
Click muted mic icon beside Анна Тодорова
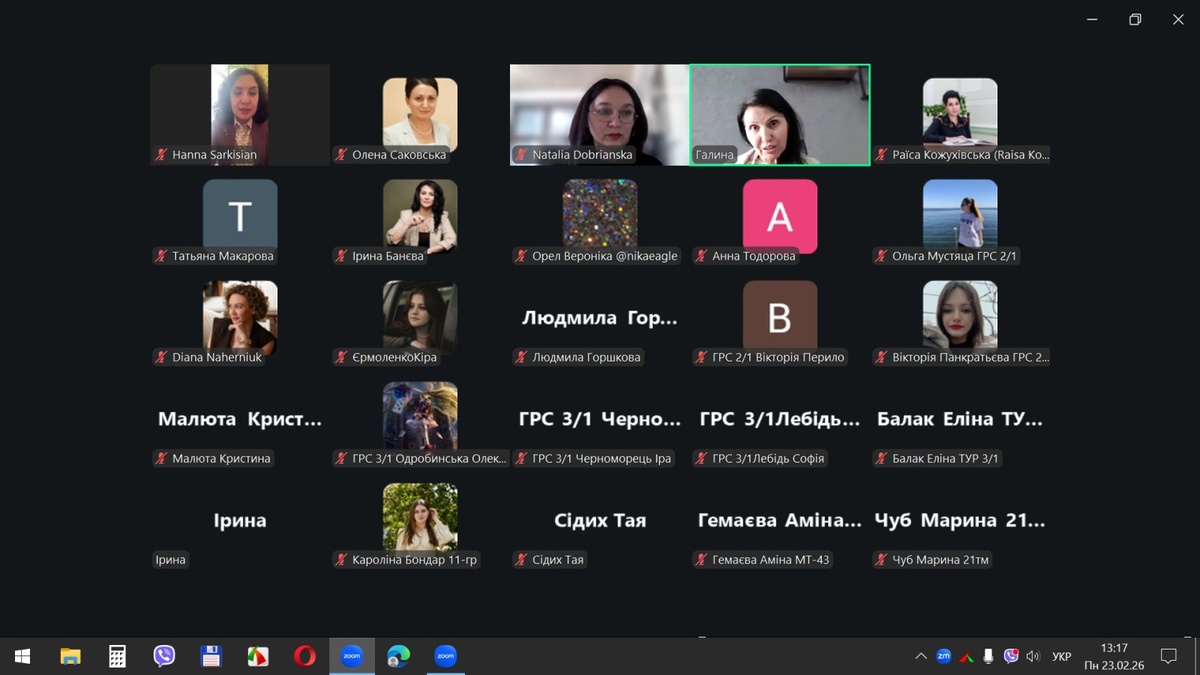tap(701, 256)
